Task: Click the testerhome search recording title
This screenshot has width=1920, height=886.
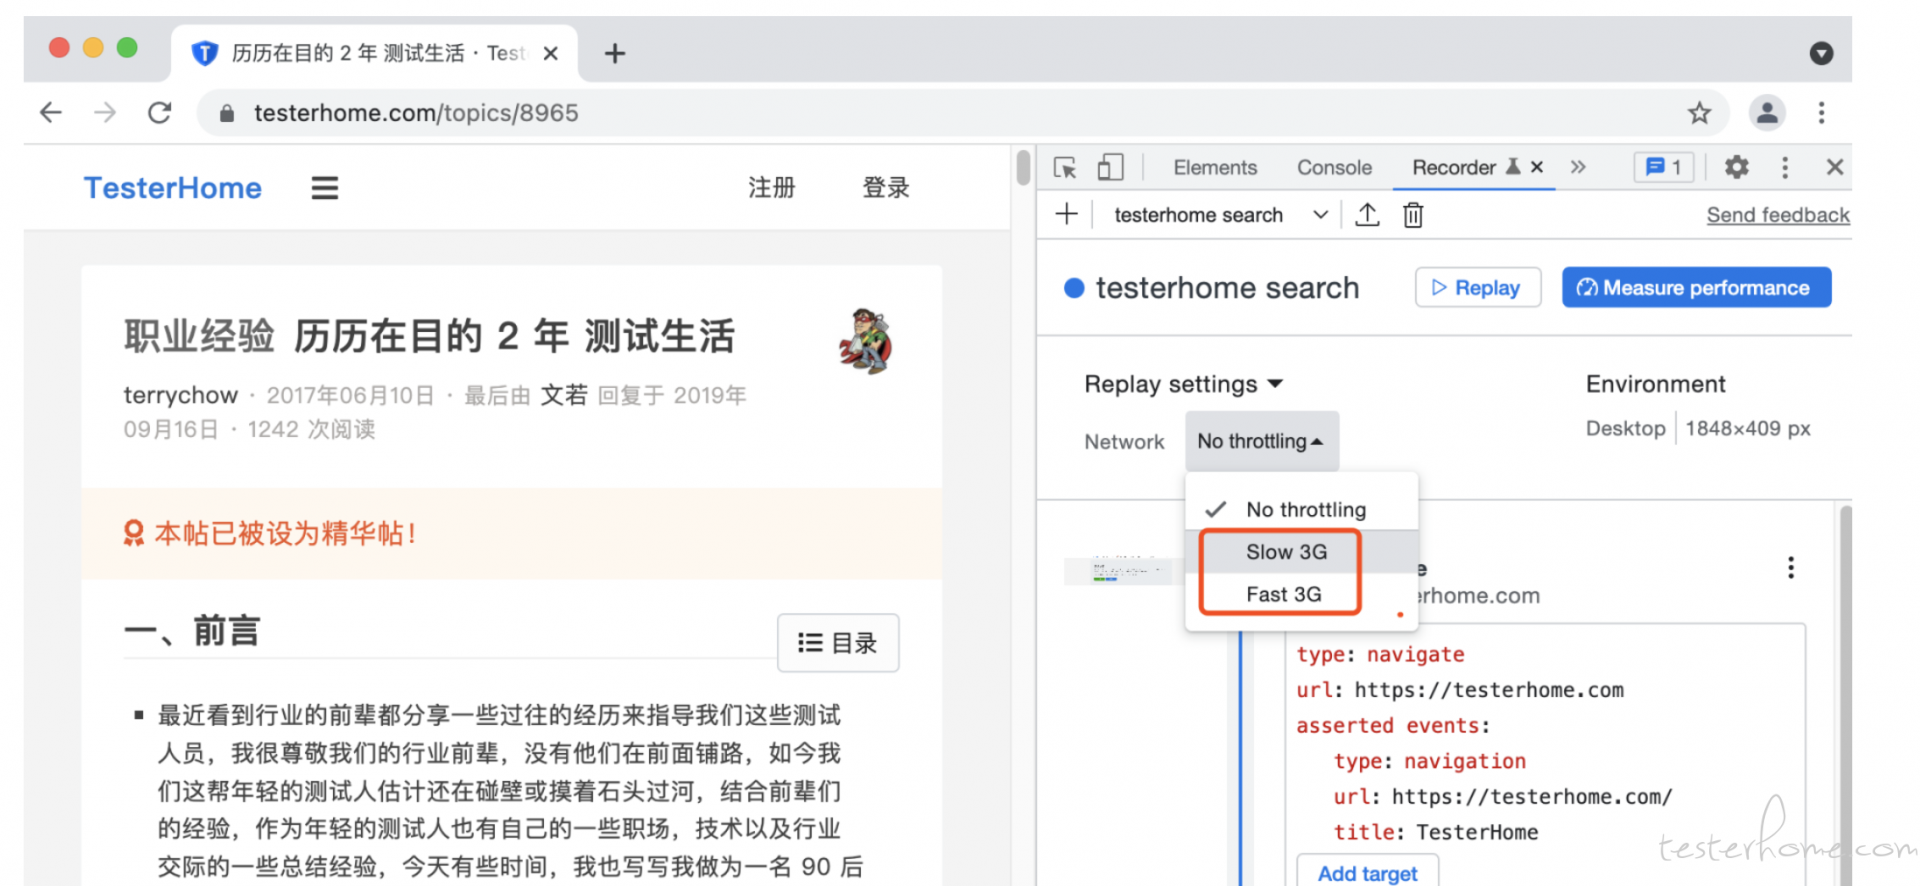Action: tap(1227, 288)
